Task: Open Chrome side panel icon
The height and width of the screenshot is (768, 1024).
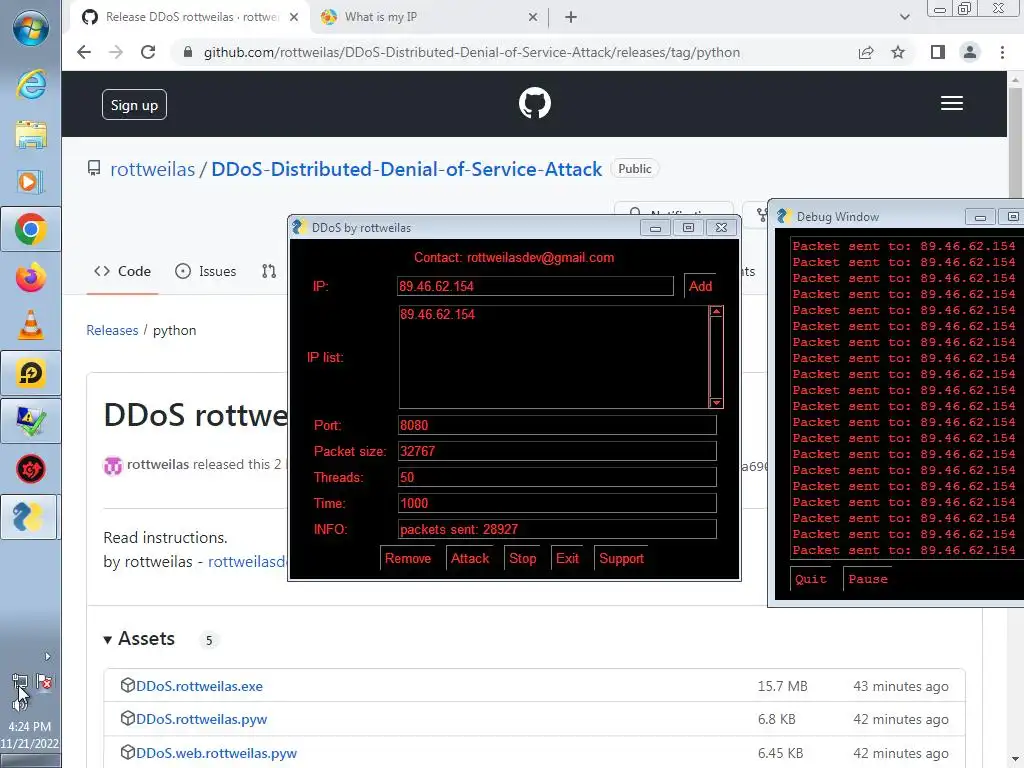Action: coord(938,52)
